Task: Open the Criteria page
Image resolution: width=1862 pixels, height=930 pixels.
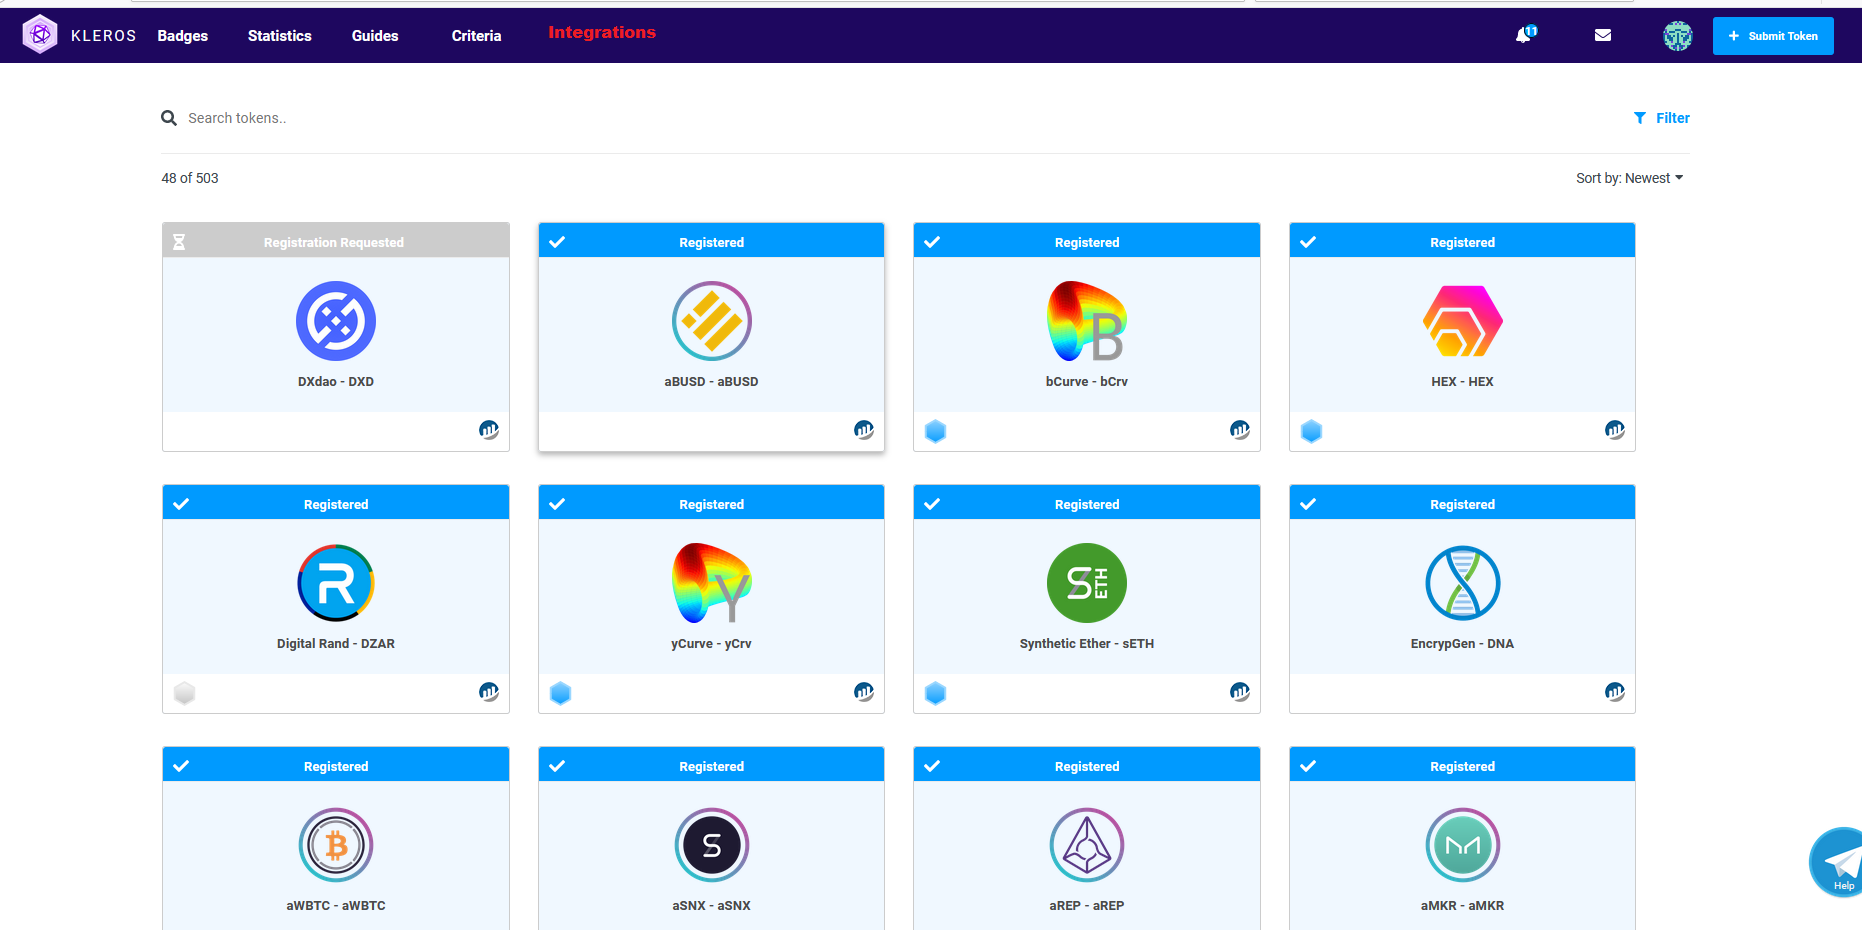Action: [x=476, y=35]
